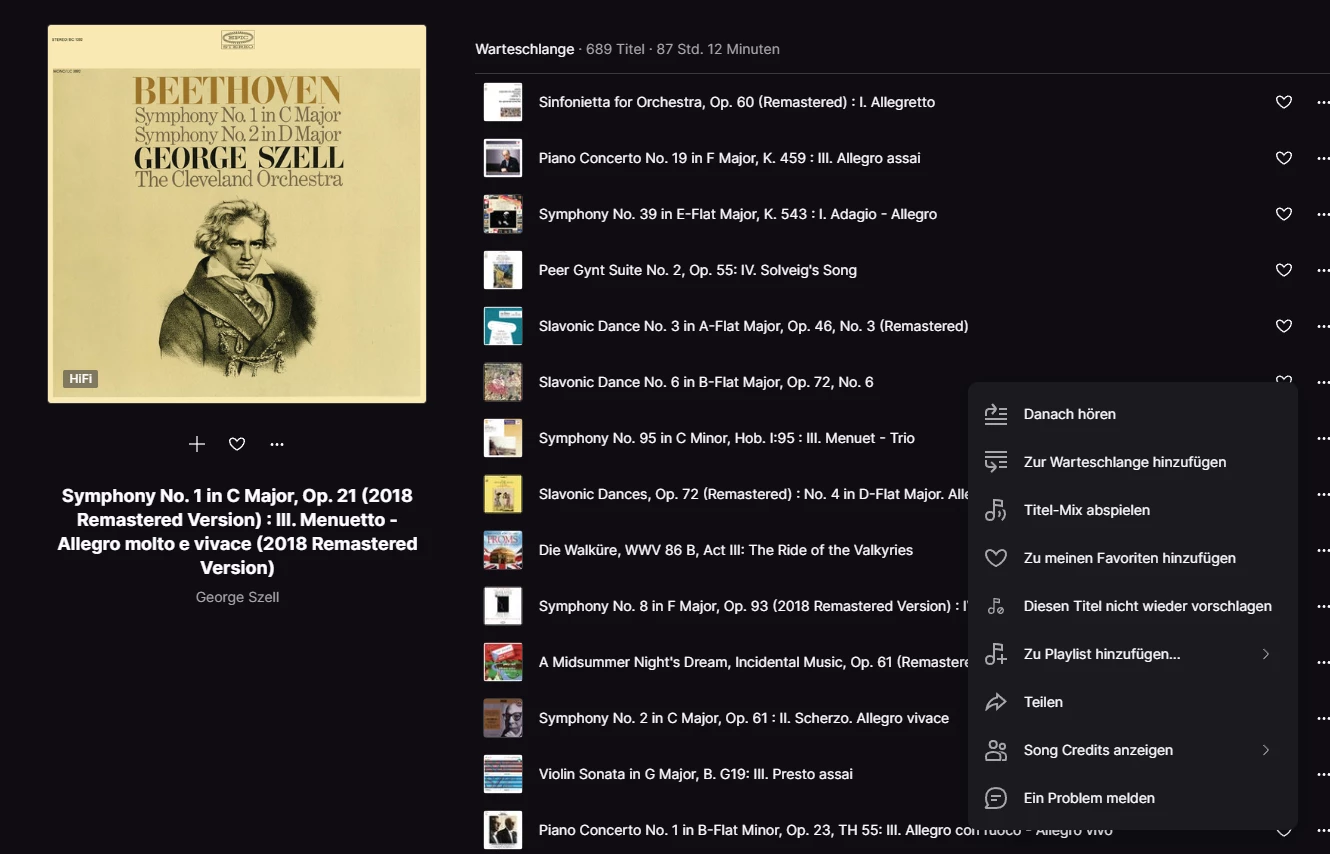Play Peer Gynt Suite No. 2 Solveig's Song
This screenshot has height=854, width=1330.
click(x=698, y=270)
